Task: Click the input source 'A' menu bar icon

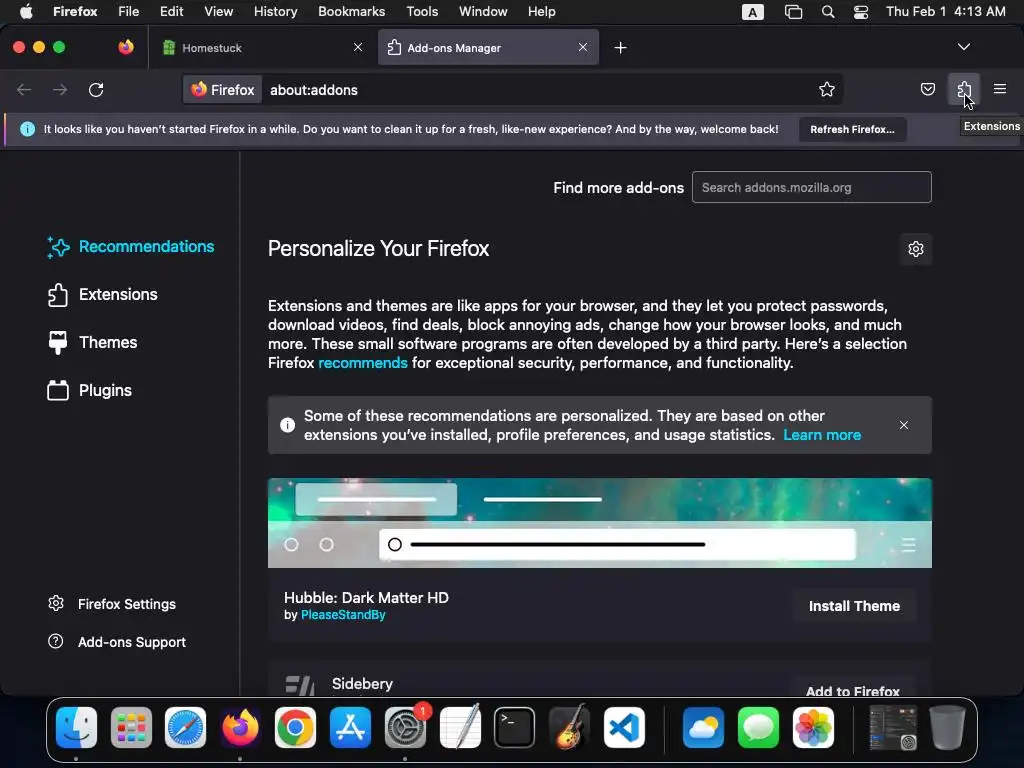Action: [x=752, y=12]
